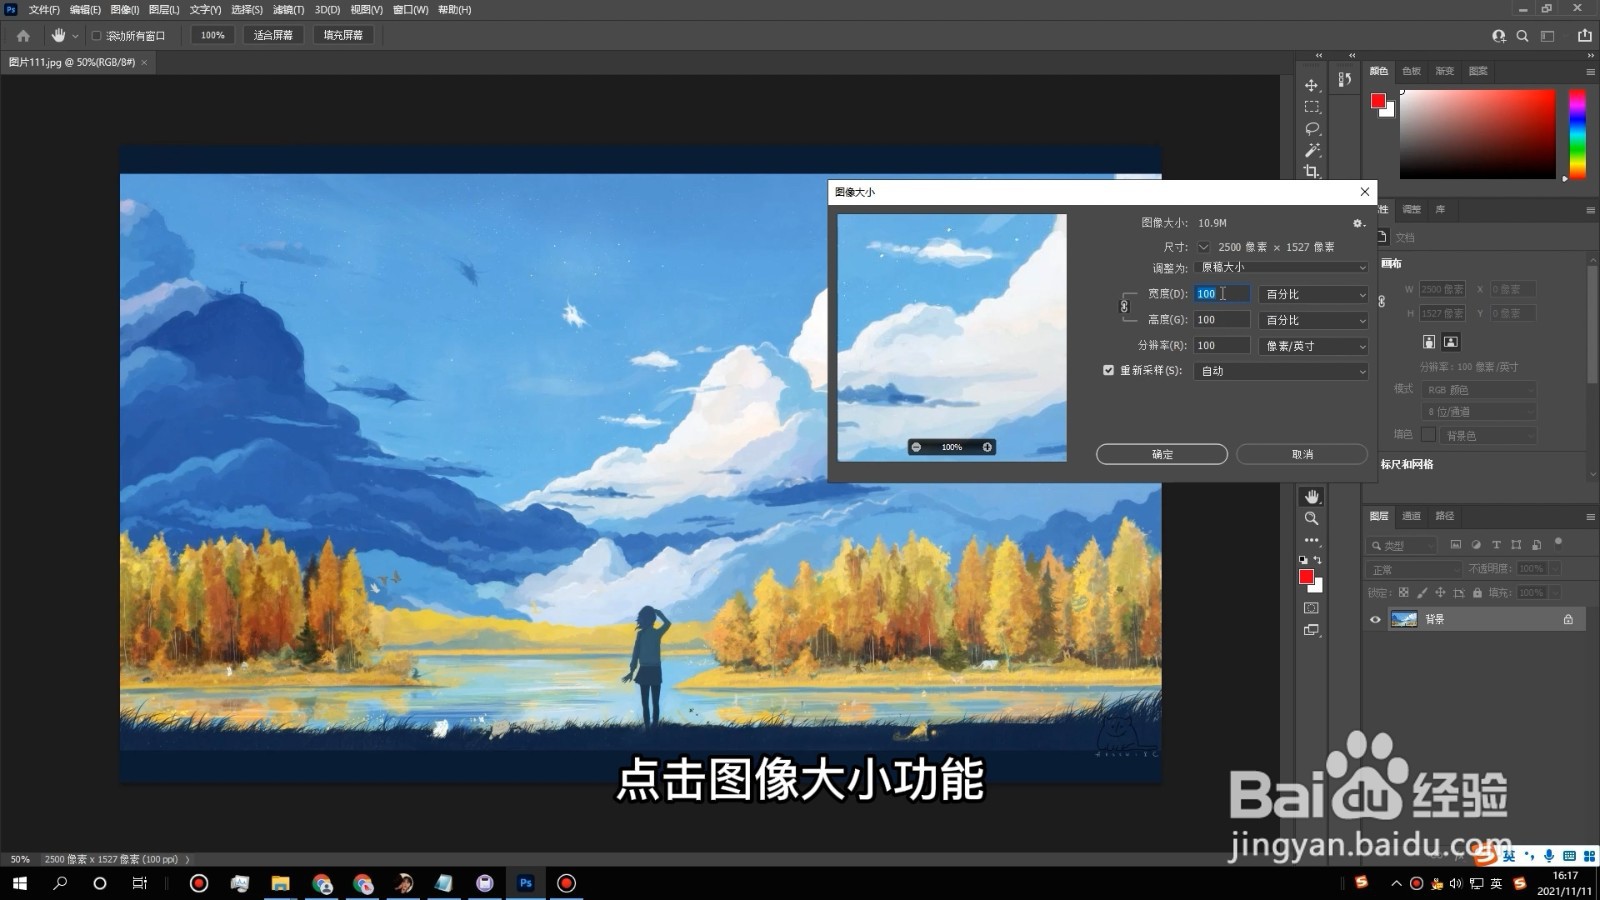Image resolution: width=1600 pixels, height=900 pixels.
Task: Switch to the Swatches tab
Action: point(1411,71)
